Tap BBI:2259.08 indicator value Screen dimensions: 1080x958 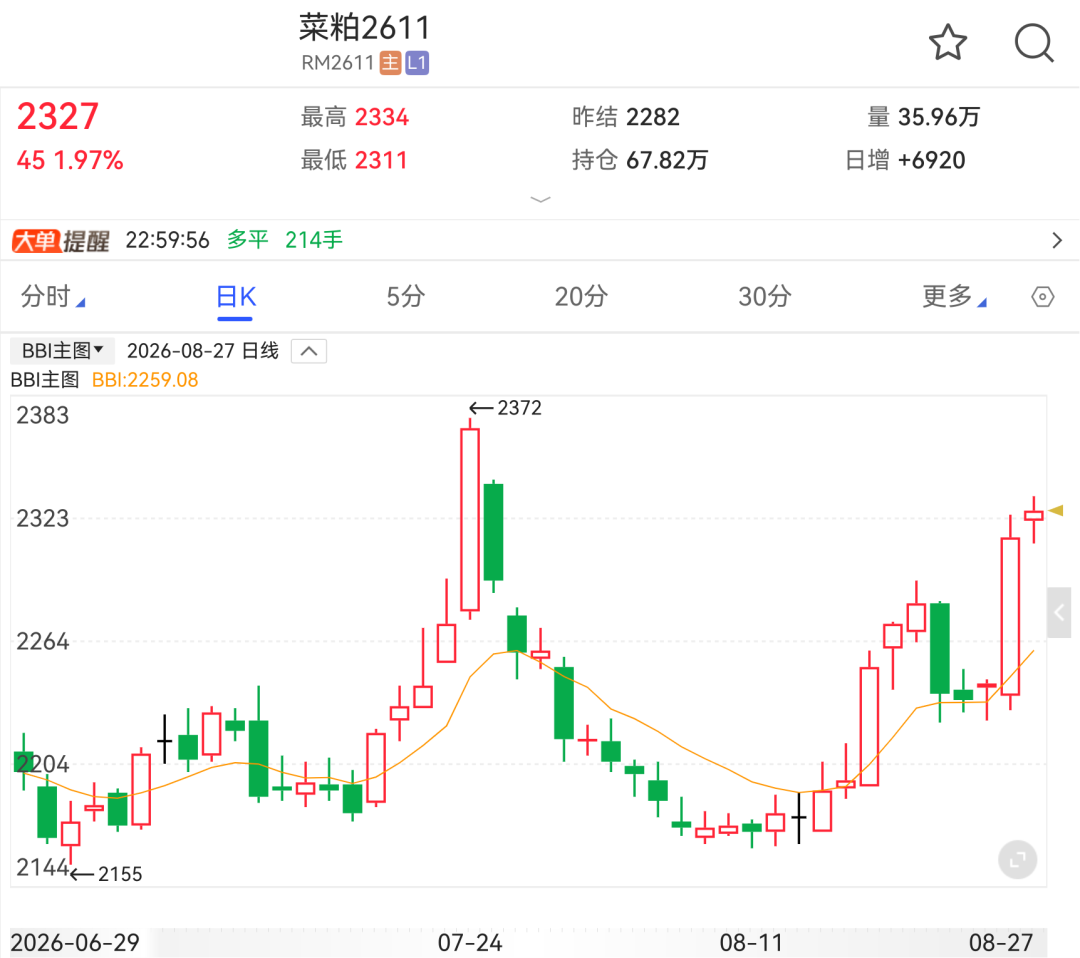(145, 380)
